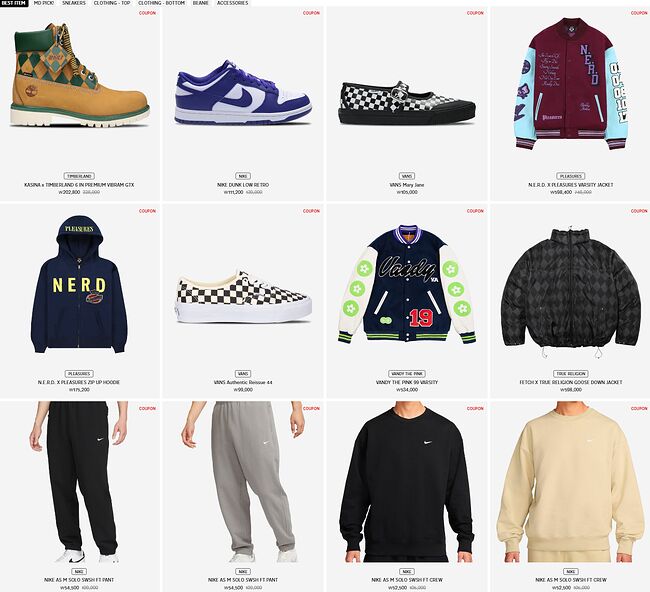Image resolution: width=650 pixels, height=592 pixels.
Task: Open the CLOTHING - BOTTOM tab
Action: (x=161, y=3)
